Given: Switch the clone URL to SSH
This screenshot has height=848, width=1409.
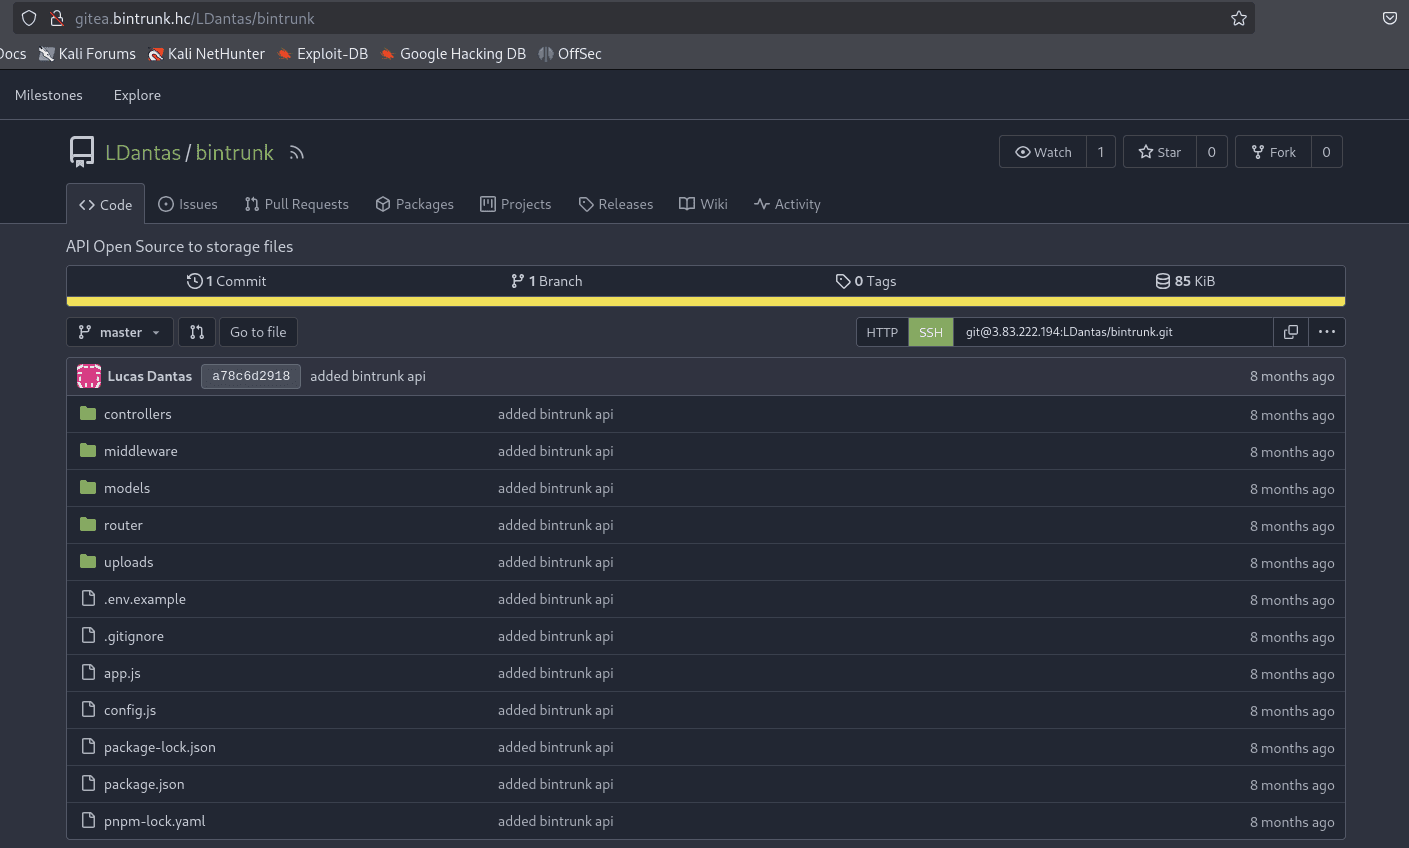Looking at the screenshot, I should coord(930,331).
